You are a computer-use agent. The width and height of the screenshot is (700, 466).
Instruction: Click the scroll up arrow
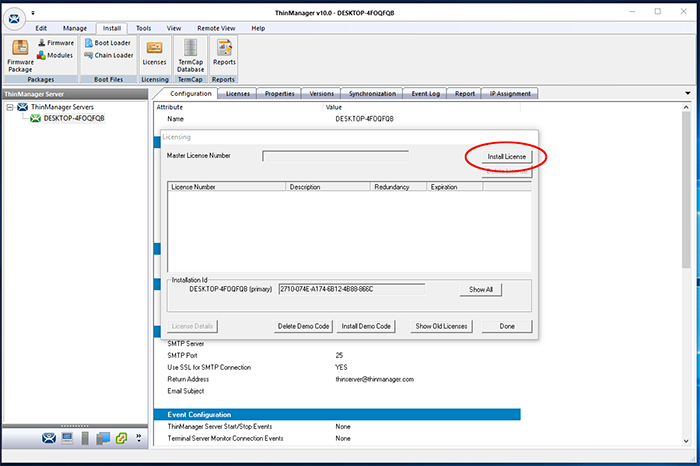tap(686, 107)
